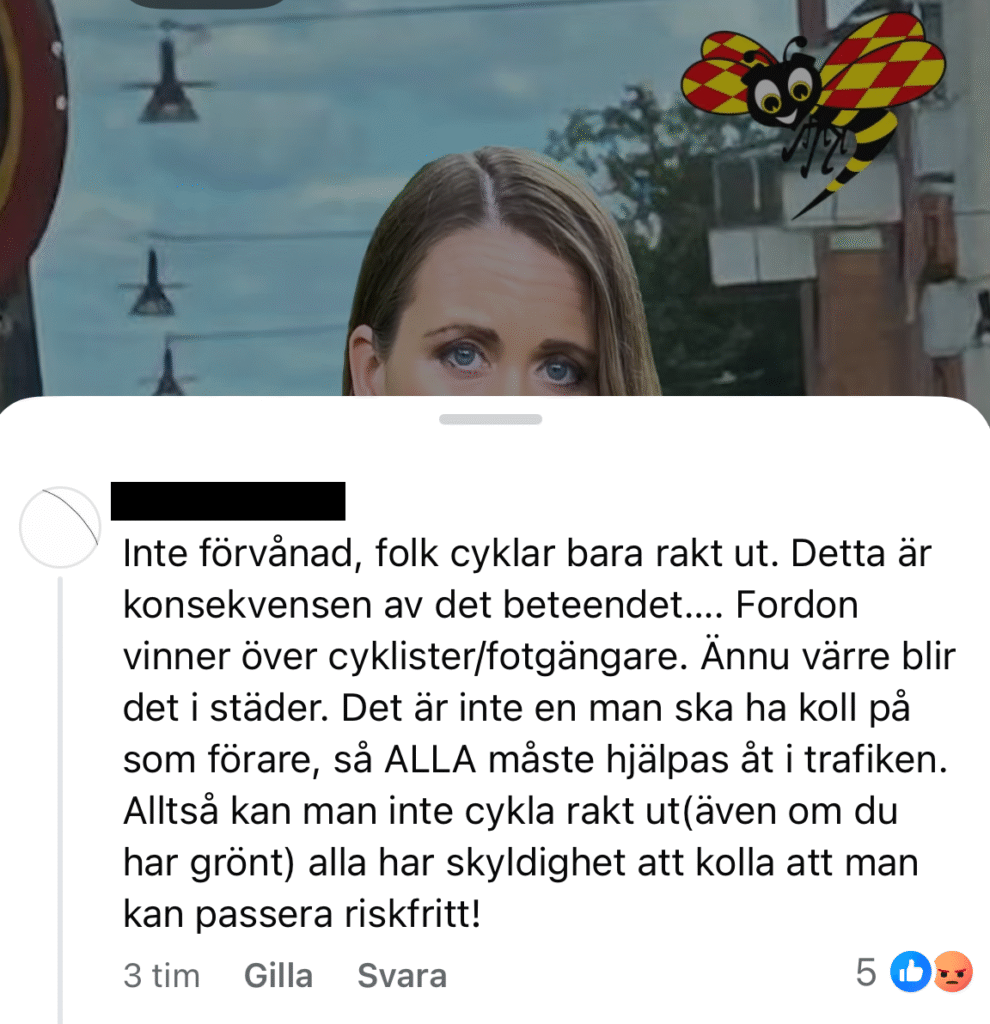Tap Svara to reply to the comment
Image resolution: width=990 pixels, height=1024 pixels.
pos(402,976)
